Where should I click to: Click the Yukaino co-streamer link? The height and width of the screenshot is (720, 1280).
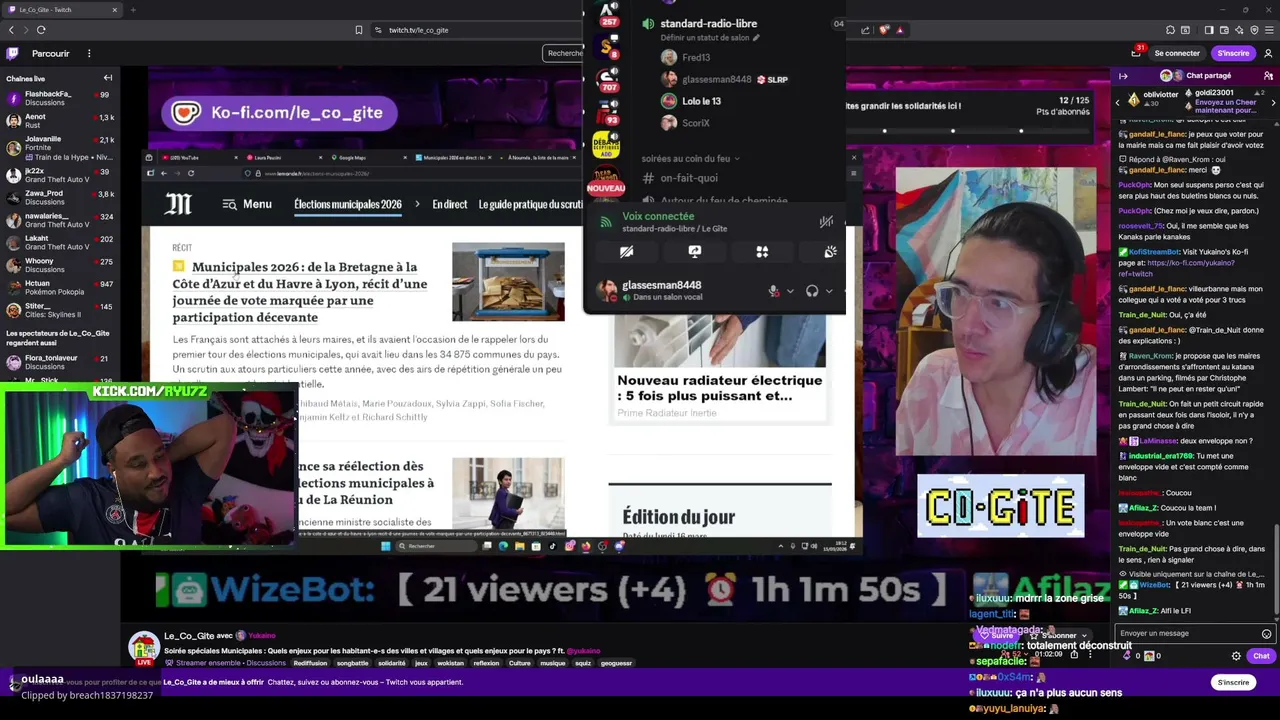point(262,636)
